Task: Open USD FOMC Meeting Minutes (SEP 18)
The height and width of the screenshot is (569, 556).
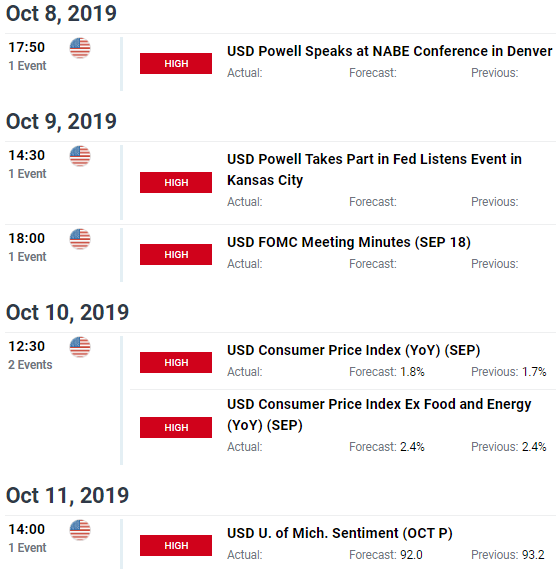Action: [349, 242]
